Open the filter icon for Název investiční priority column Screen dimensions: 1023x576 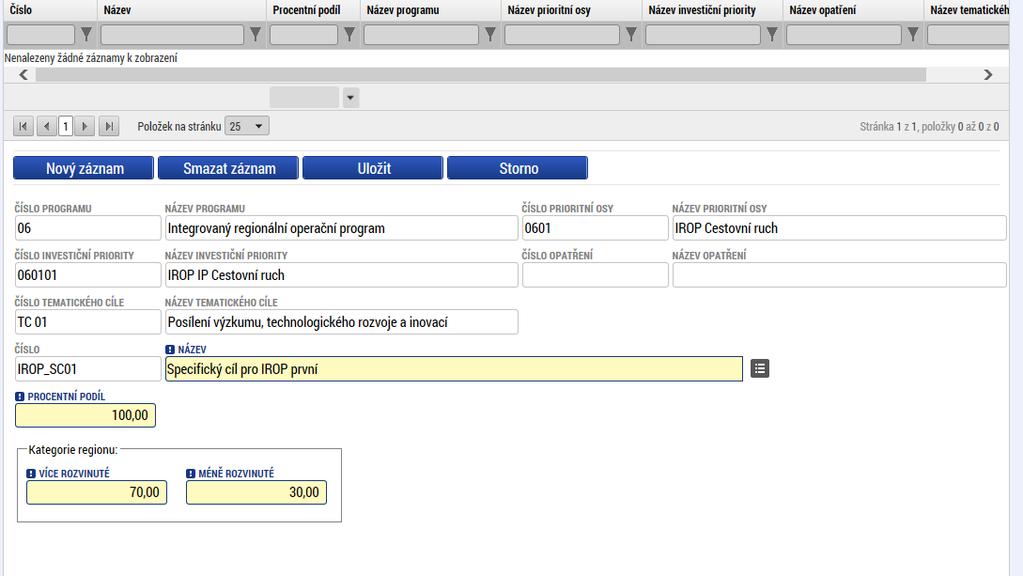[772, 35]
